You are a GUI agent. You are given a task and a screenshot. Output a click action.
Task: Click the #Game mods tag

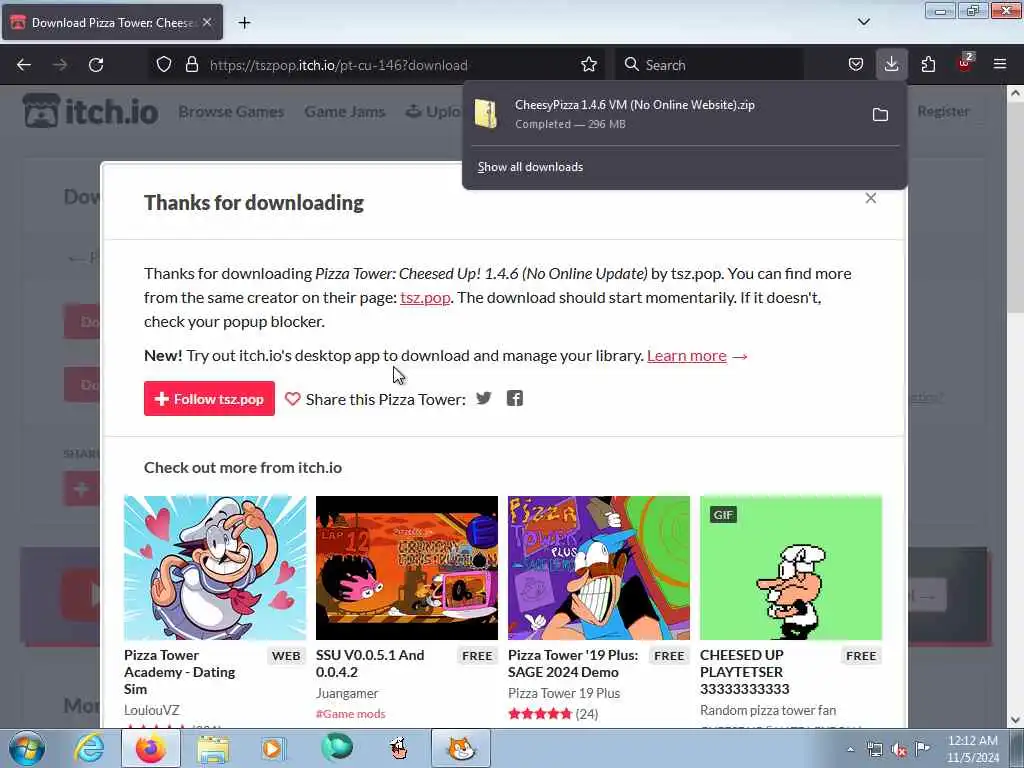tap(351, 714)
